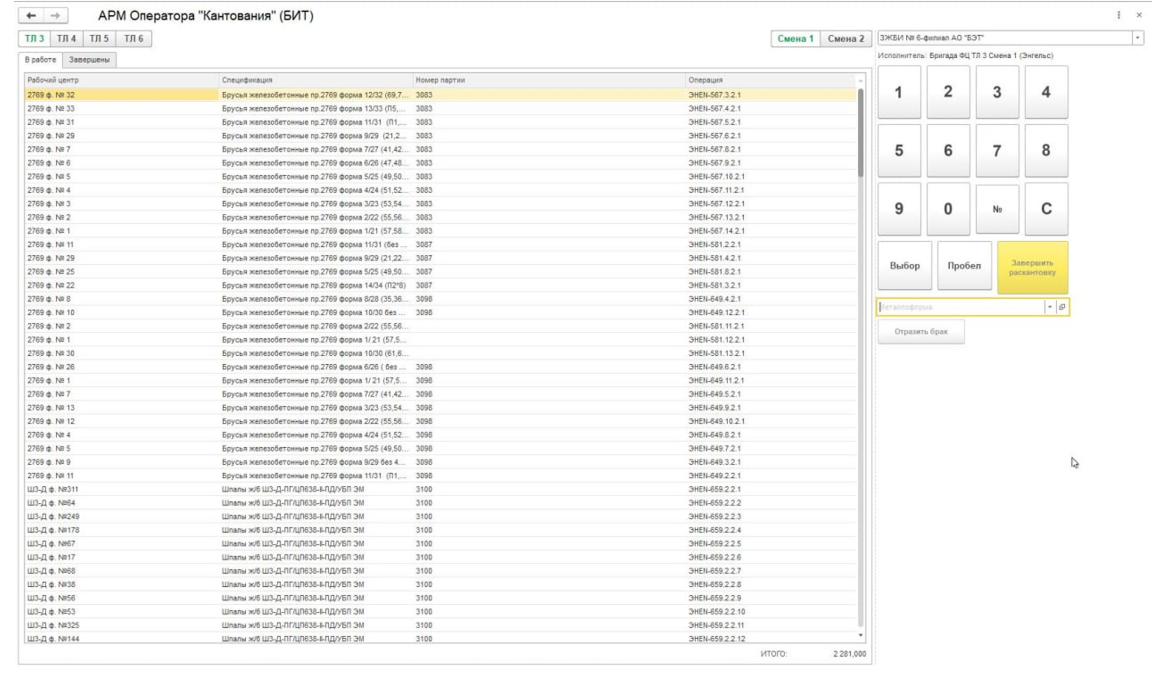Viewport: 1161px width, 694px height.
Task: Click into the Металлоформа input field
Action: coord(960,307)
